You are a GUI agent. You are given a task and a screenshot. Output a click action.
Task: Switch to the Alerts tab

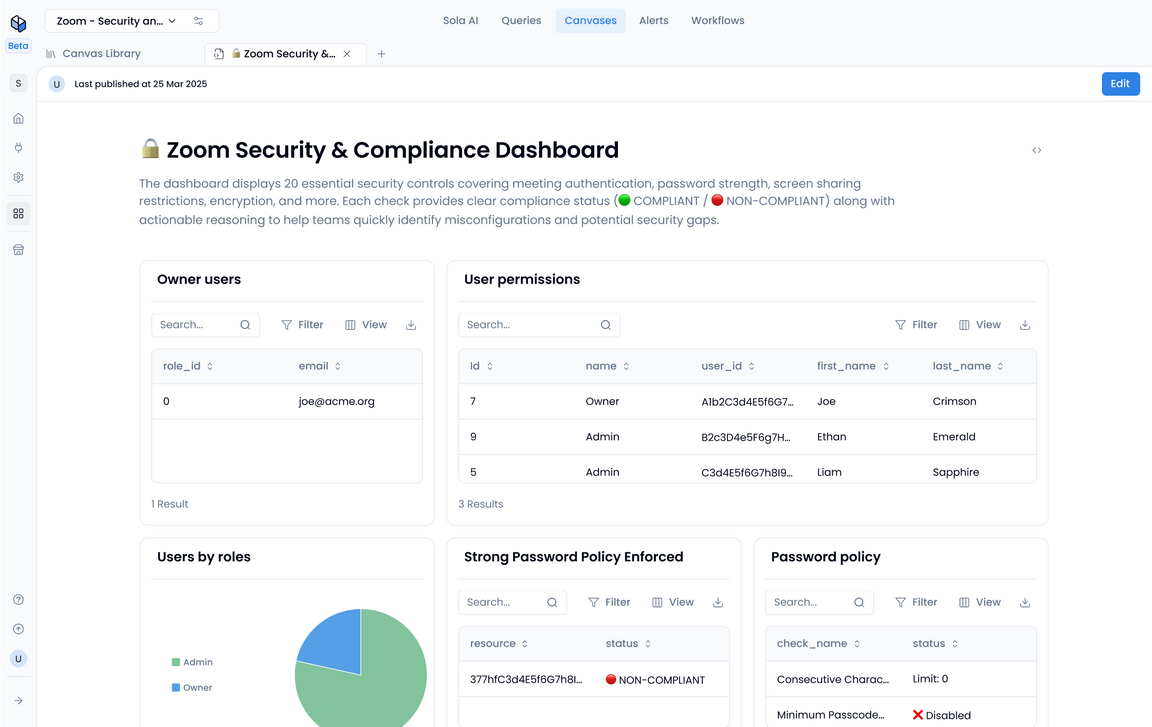tap(654, 21)
